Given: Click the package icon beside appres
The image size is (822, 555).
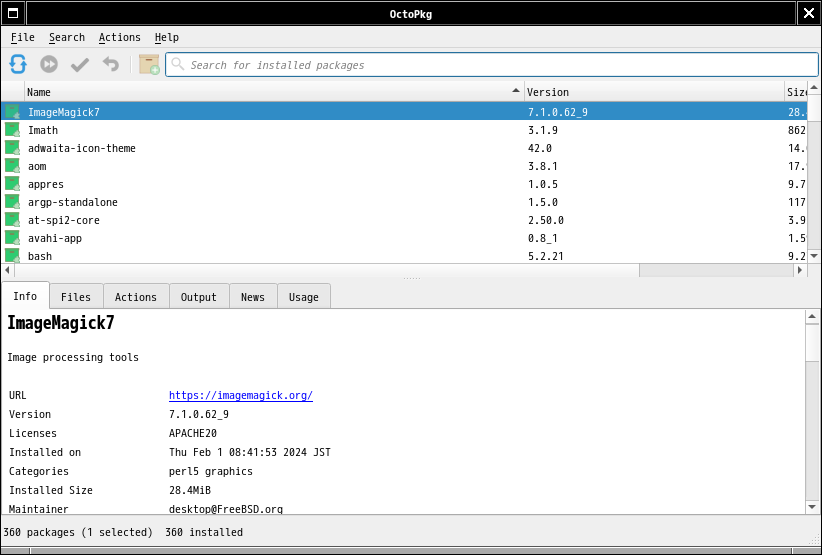Looking at the screenshot, I should coord(13,183).
